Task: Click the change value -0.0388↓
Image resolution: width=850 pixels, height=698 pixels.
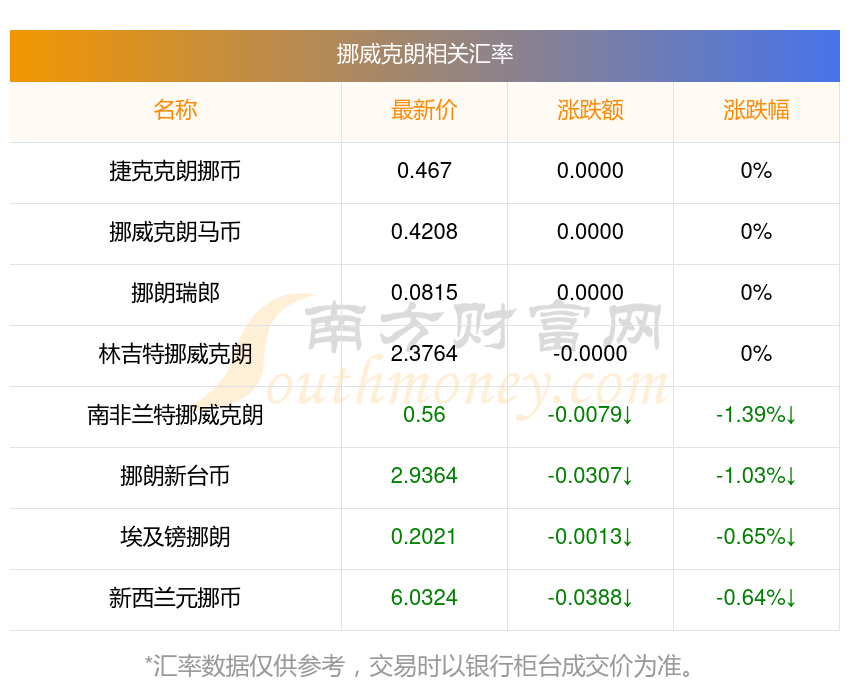Action: (x=590, y=598)
